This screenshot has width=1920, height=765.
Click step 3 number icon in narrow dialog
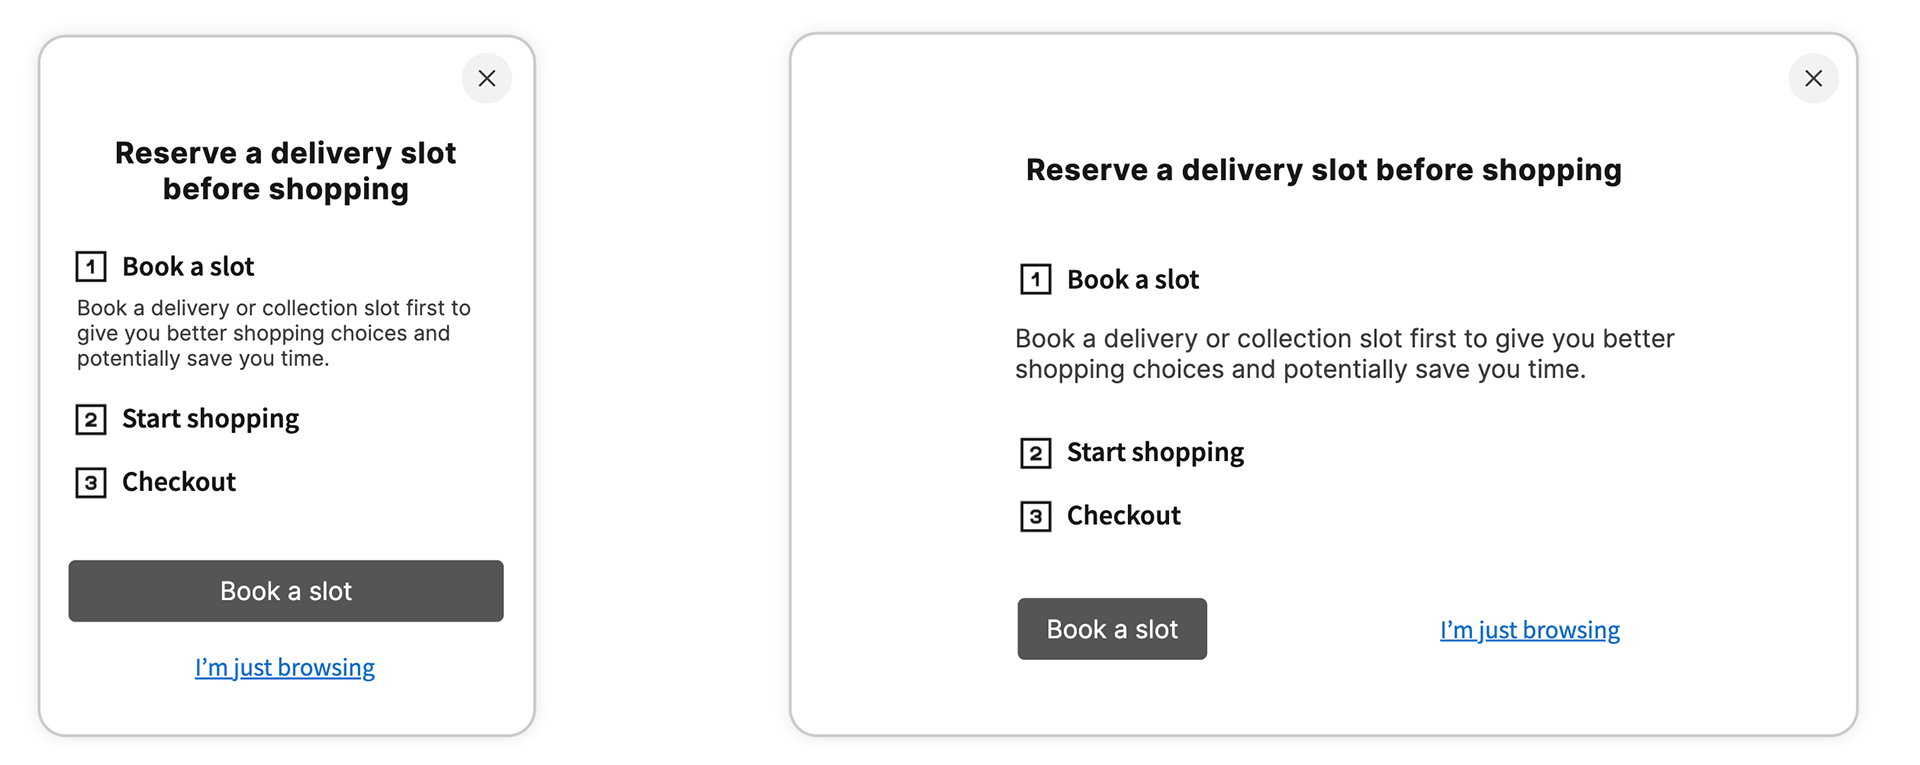[91, 483]
